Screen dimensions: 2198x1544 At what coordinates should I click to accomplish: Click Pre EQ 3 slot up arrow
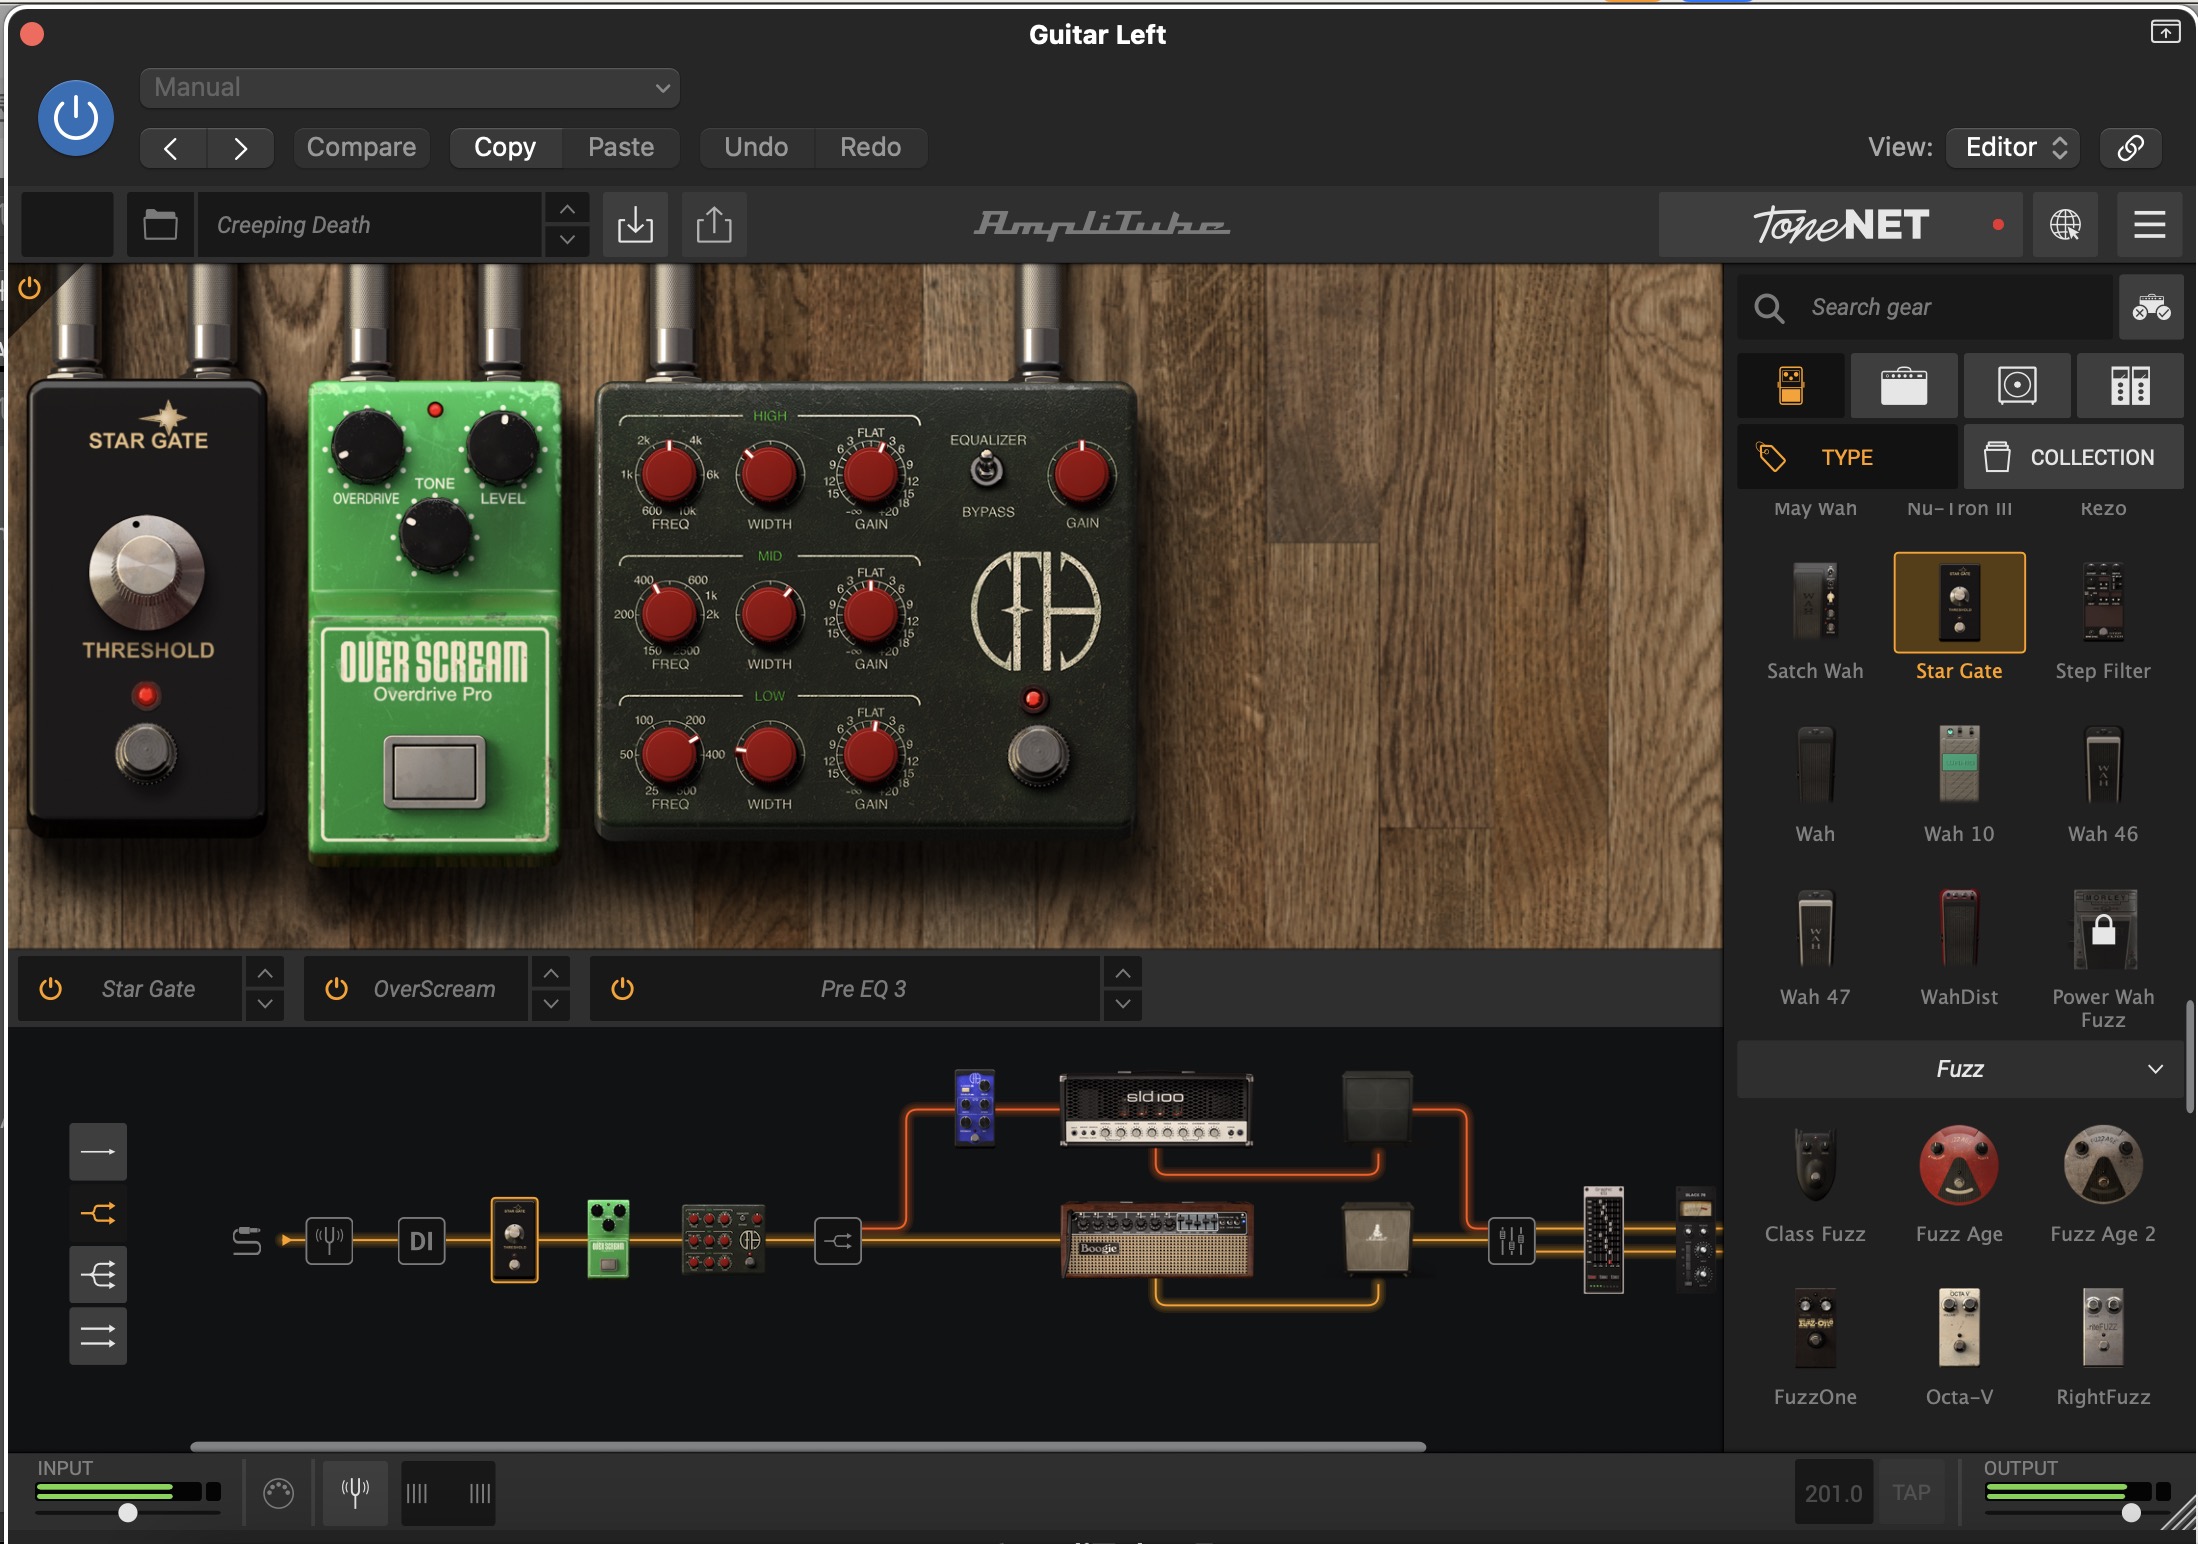coord(1123,973)
